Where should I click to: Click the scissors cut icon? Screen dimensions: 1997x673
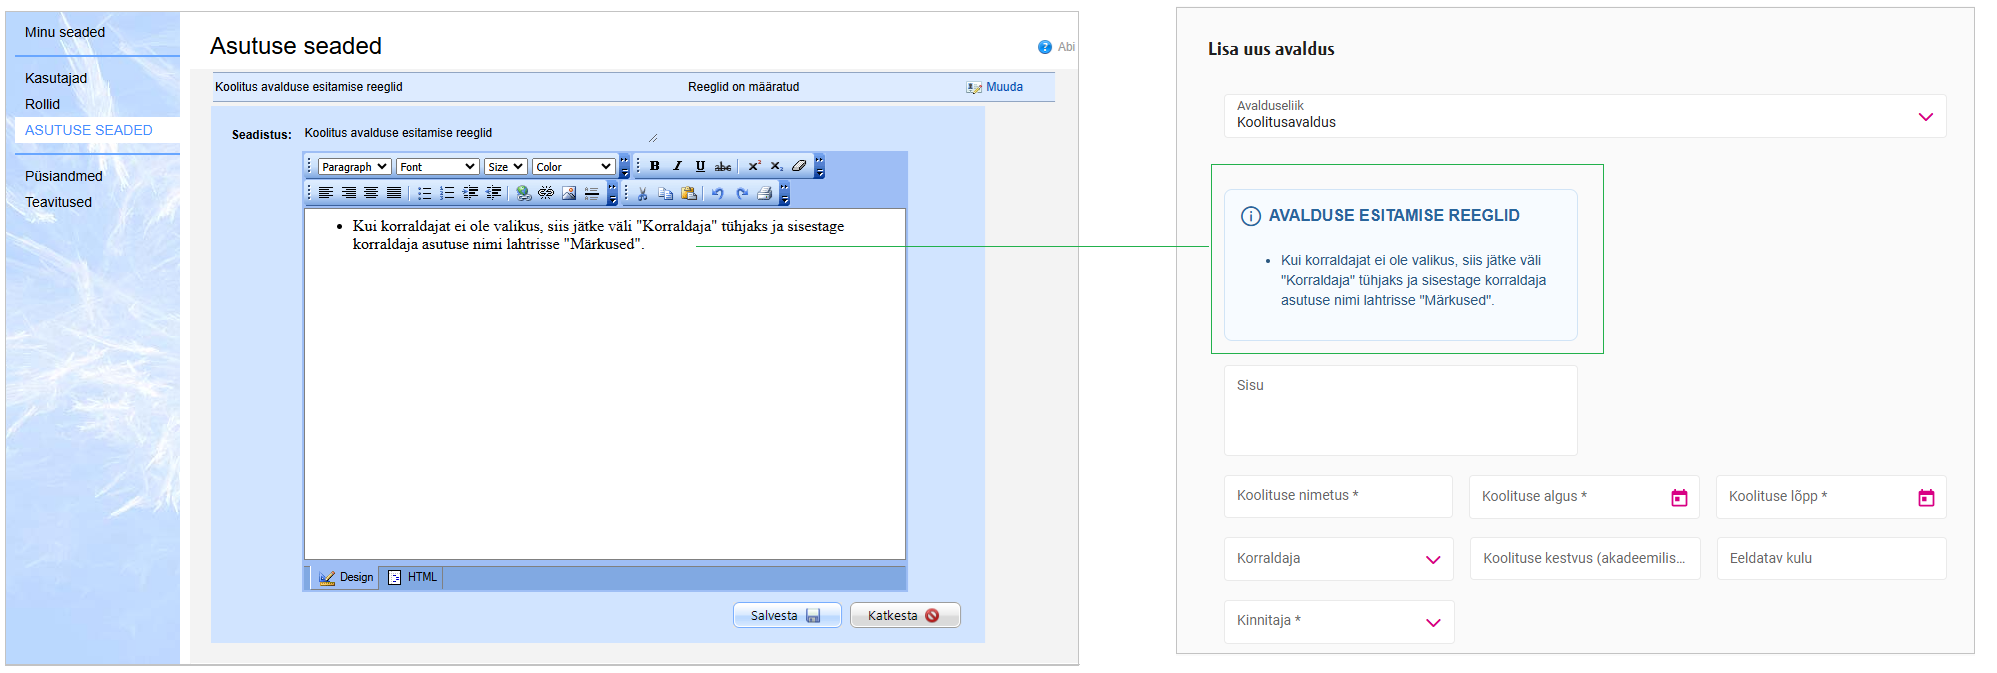pos(643,193)
